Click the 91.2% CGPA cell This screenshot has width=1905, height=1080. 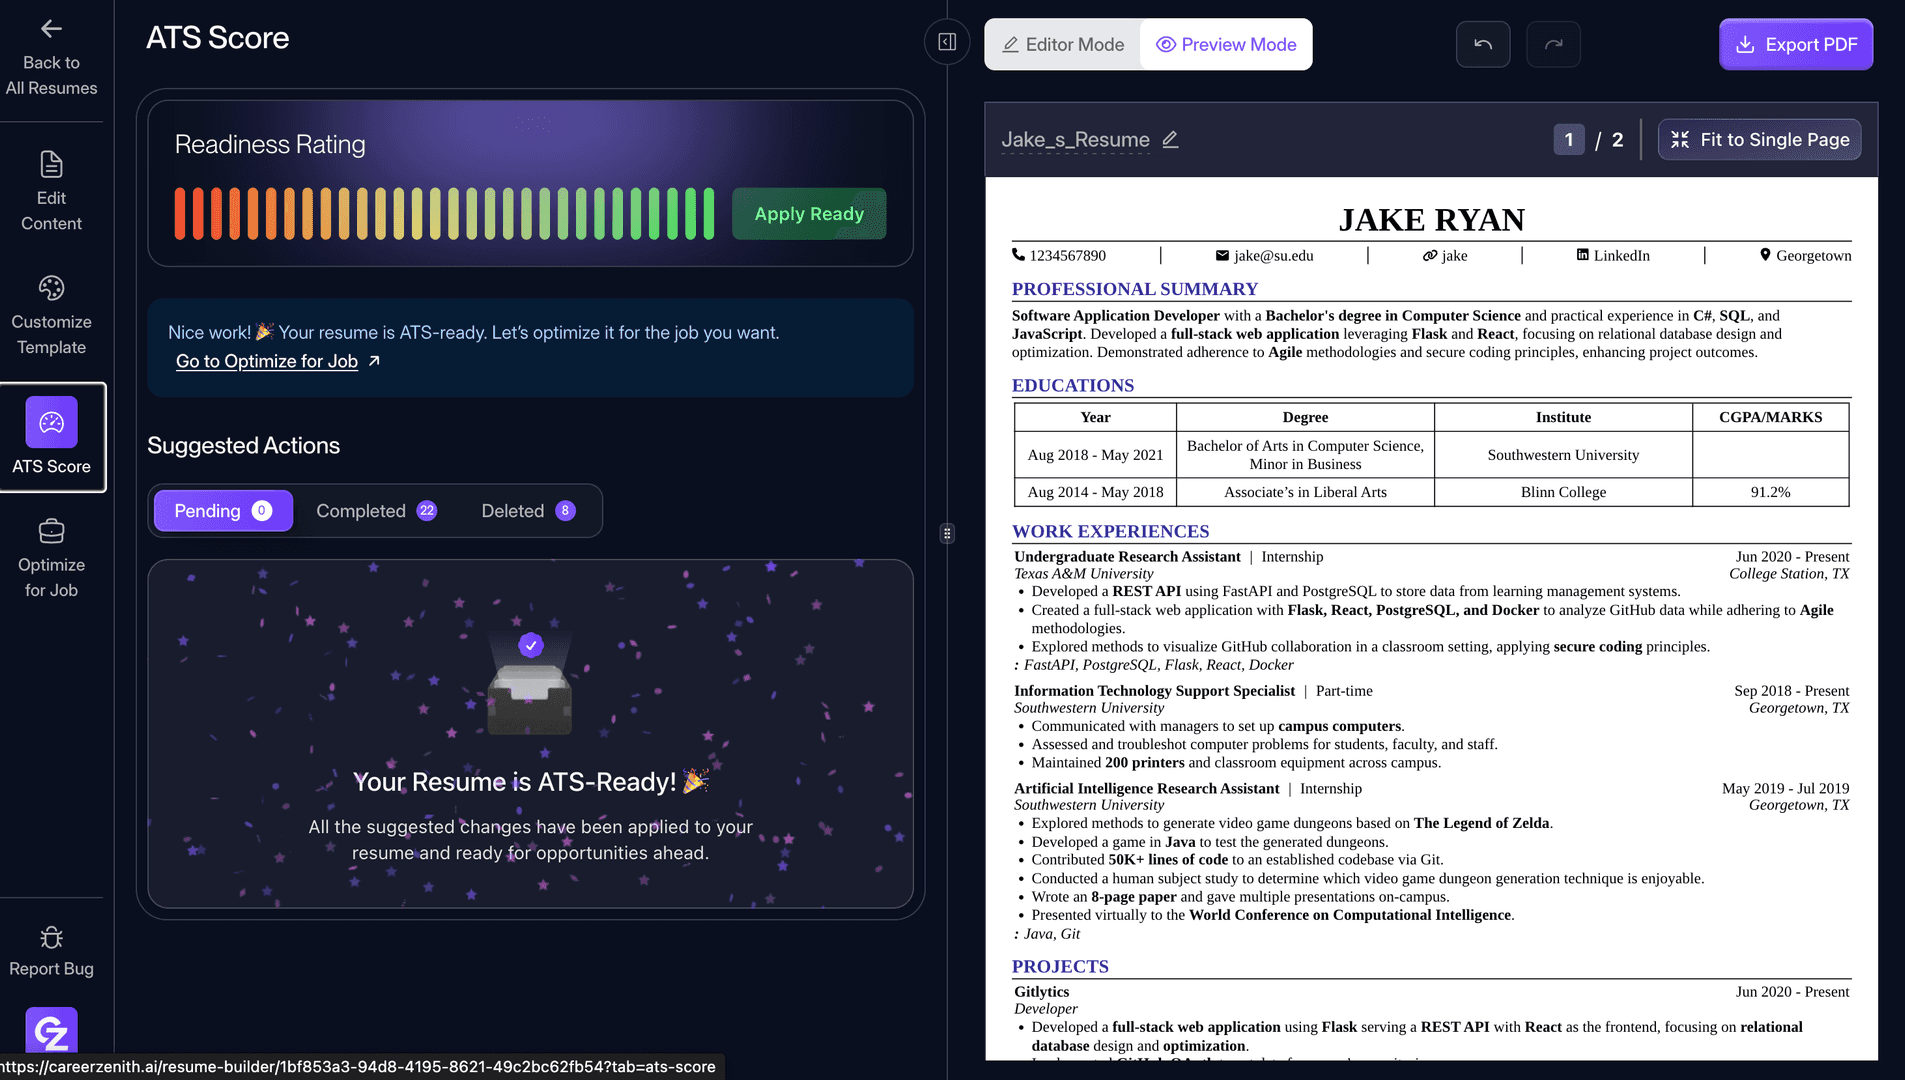coord(1770,492)
